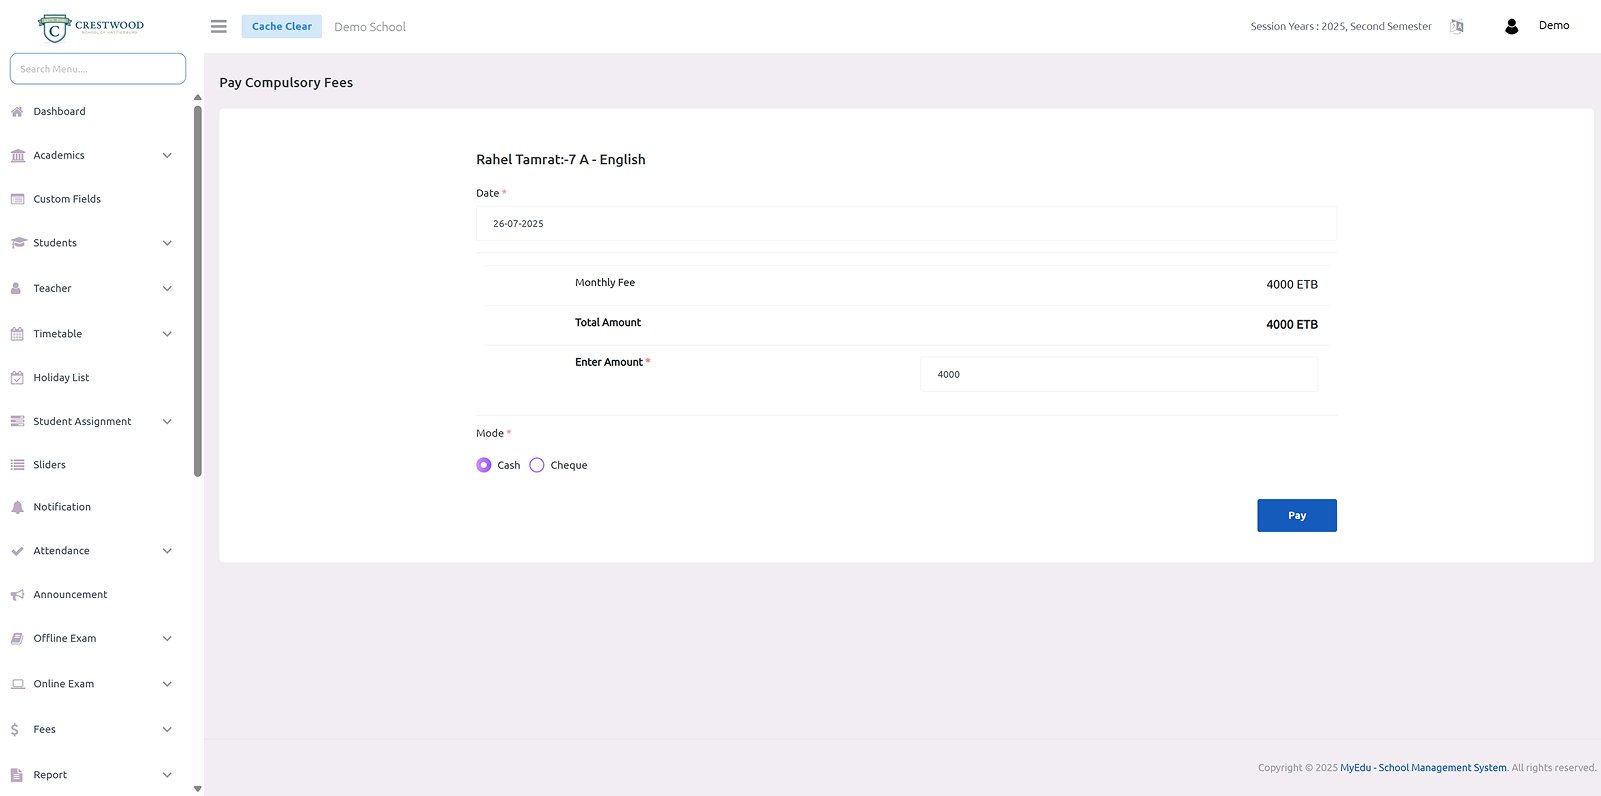Open Custom Fields from the sidebar

[67, 199]
